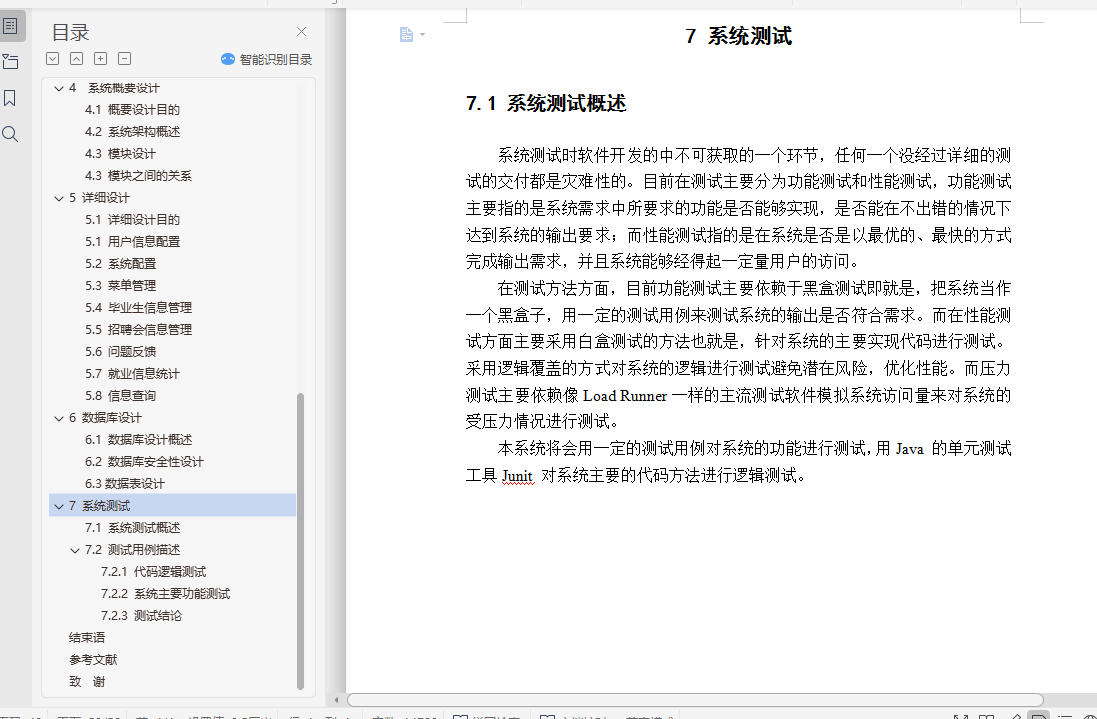
Task: Click the outline pane vertical scrollbar
Action: [x=301, y=541]
